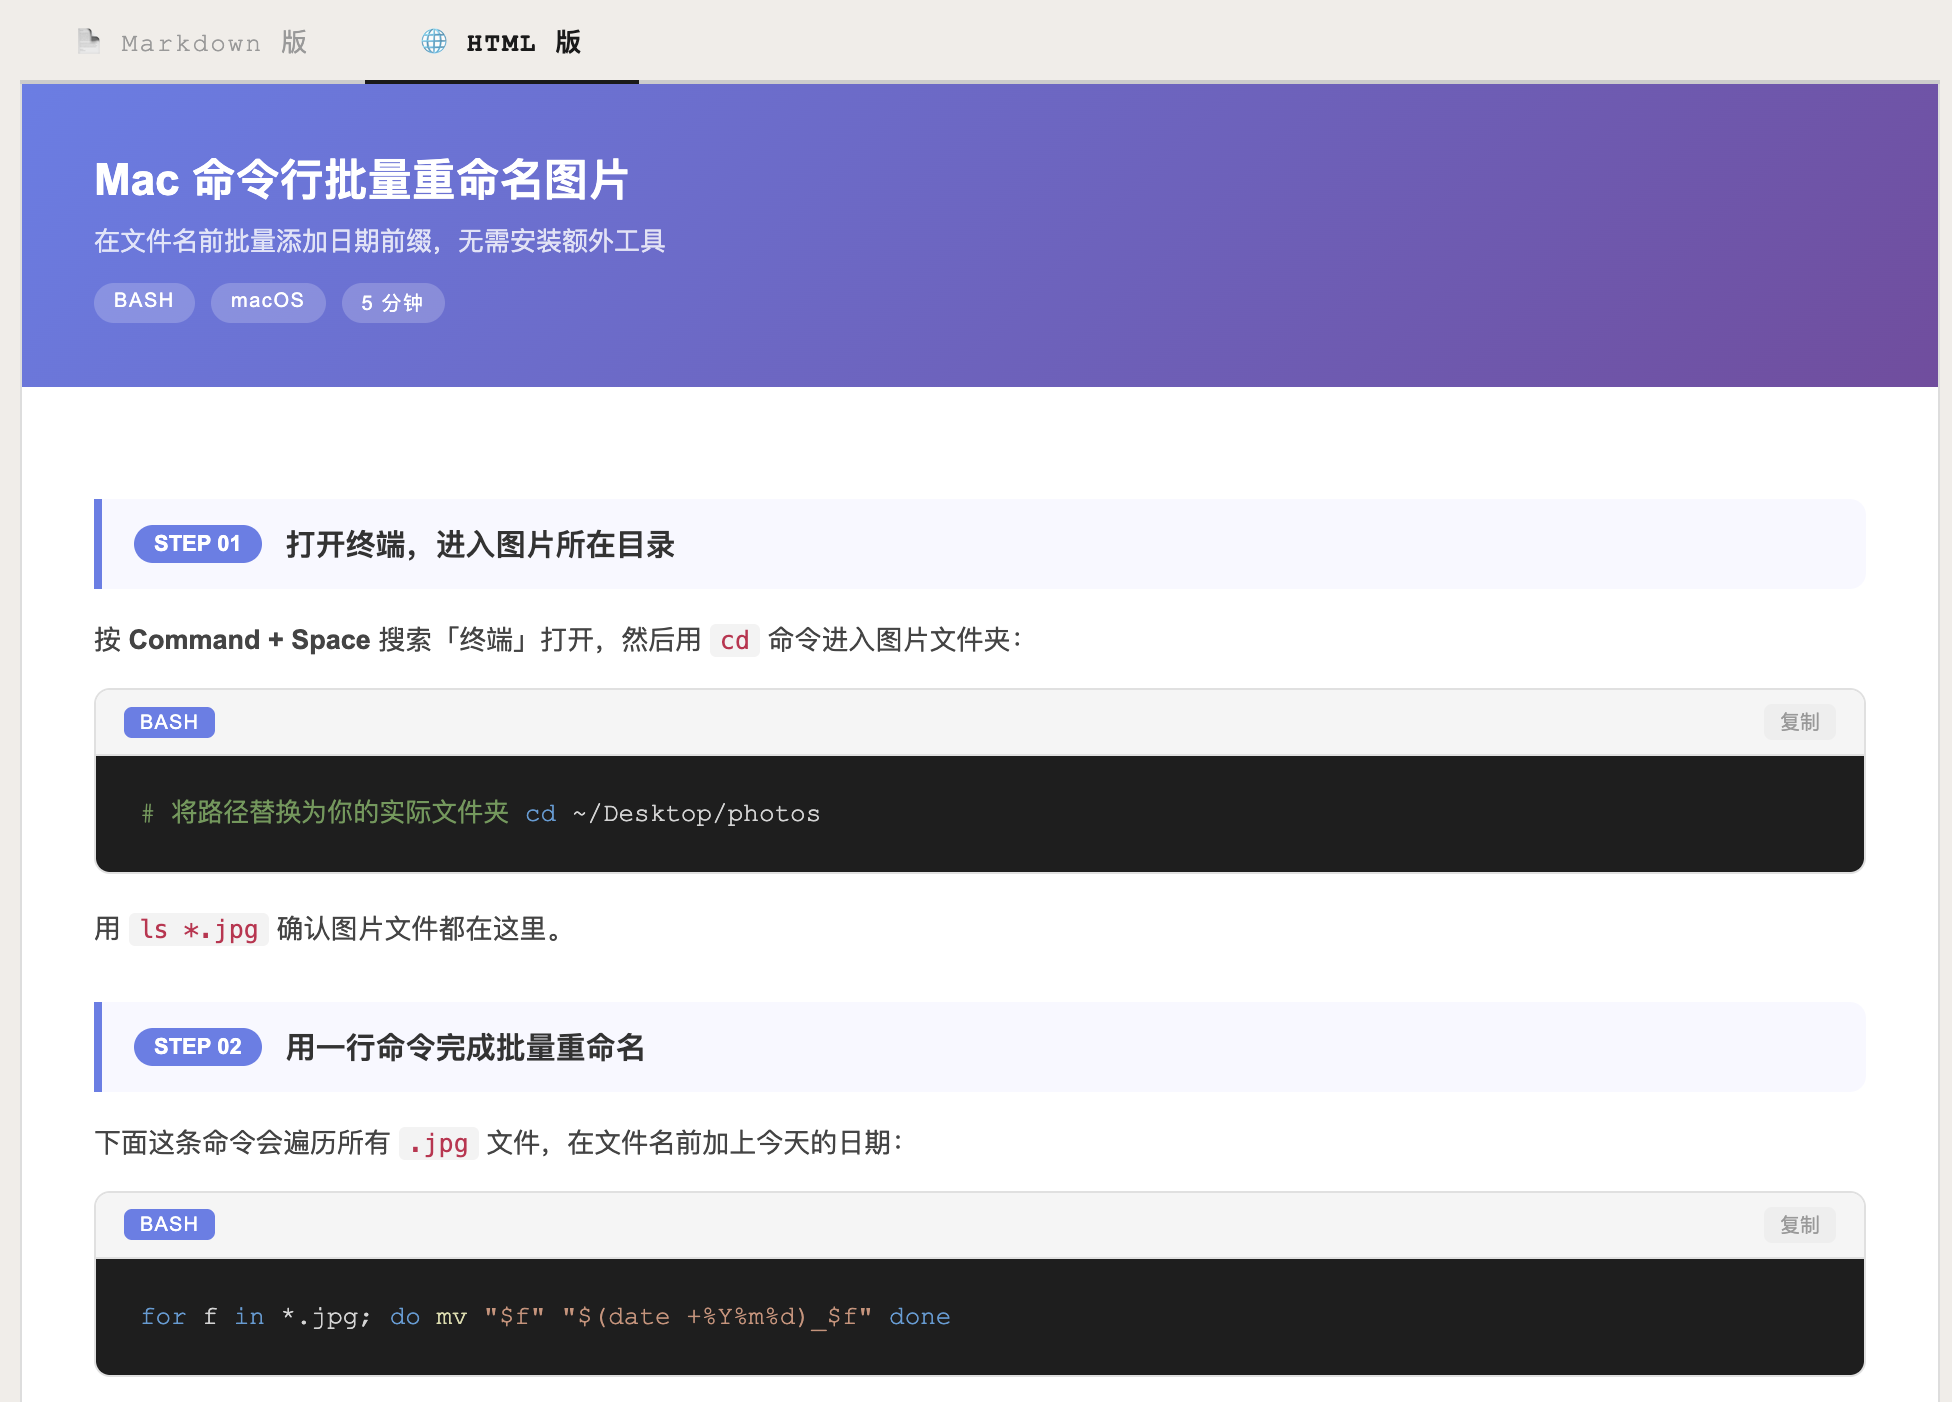The image size is (1952, 1402).
Task: Click the sentence 下面这条命令会遍历所有
Action: point(242,1143)
